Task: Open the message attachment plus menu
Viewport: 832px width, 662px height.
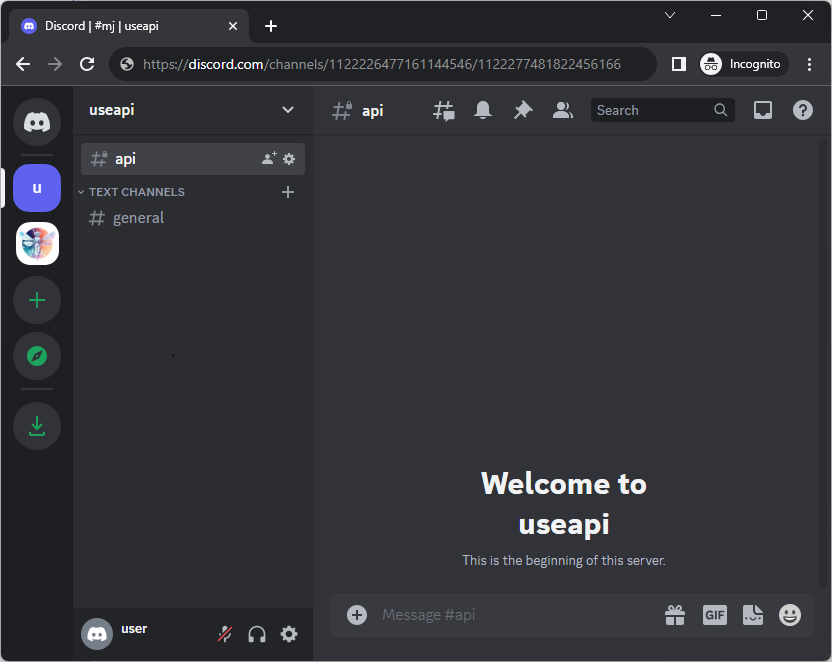Action: tap(357, 615)
